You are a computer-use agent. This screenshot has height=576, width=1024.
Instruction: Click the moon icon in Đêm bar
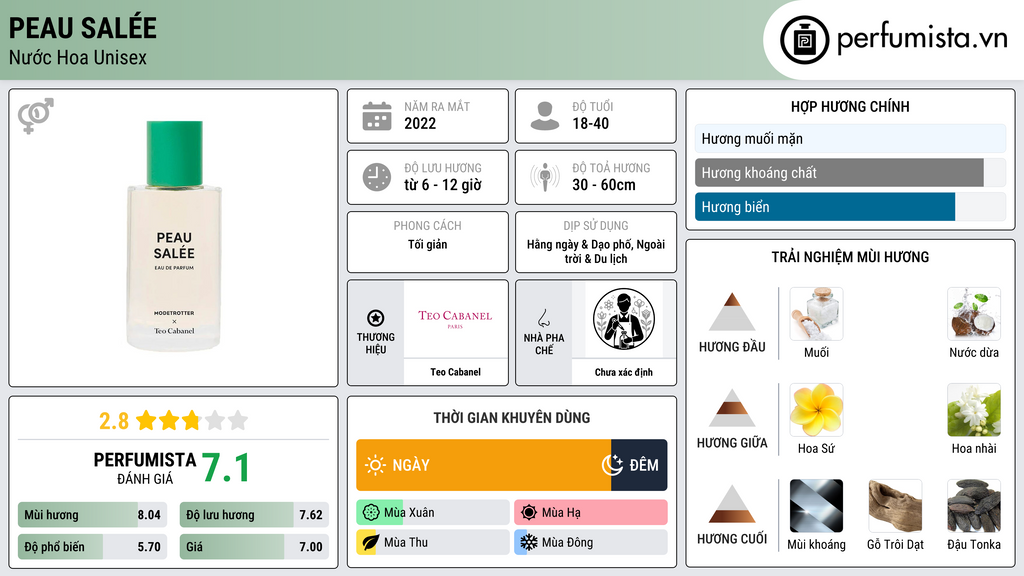pyautogui.click(x=612, y=465)
